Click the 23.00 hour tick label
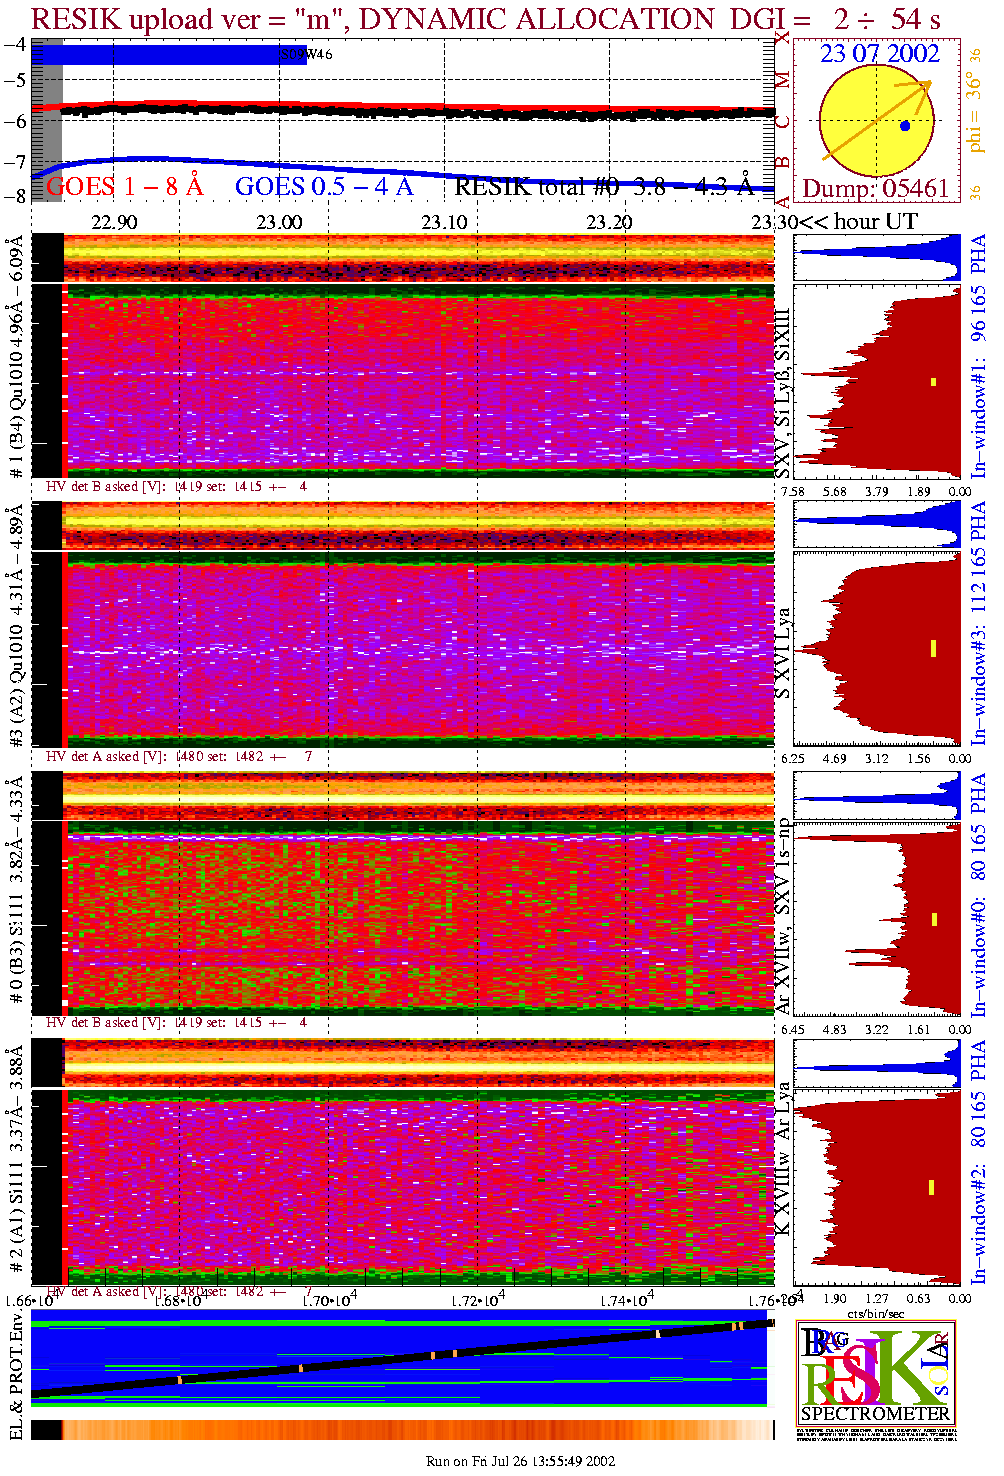 pyautogui.click(x=279, y=222)
